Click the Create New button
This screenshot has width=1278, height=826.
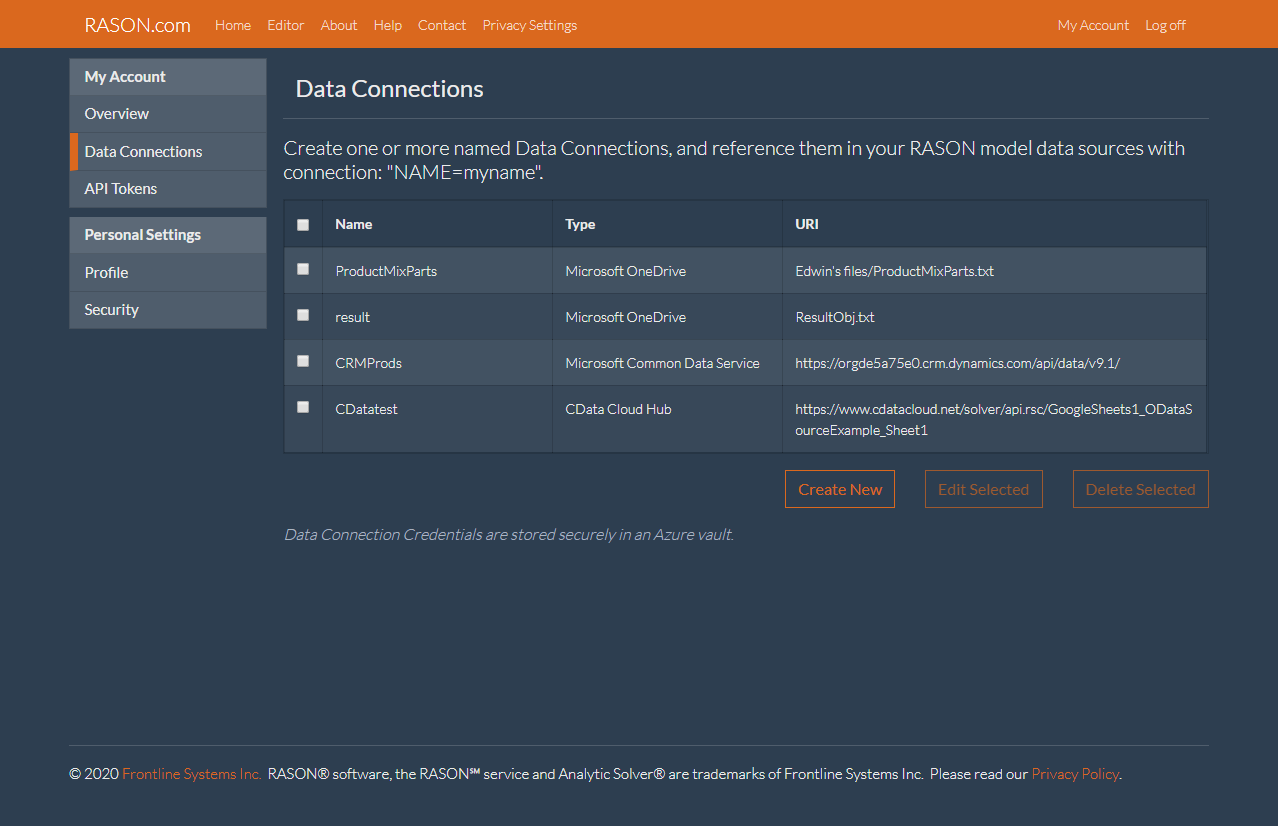pos(839,489)
